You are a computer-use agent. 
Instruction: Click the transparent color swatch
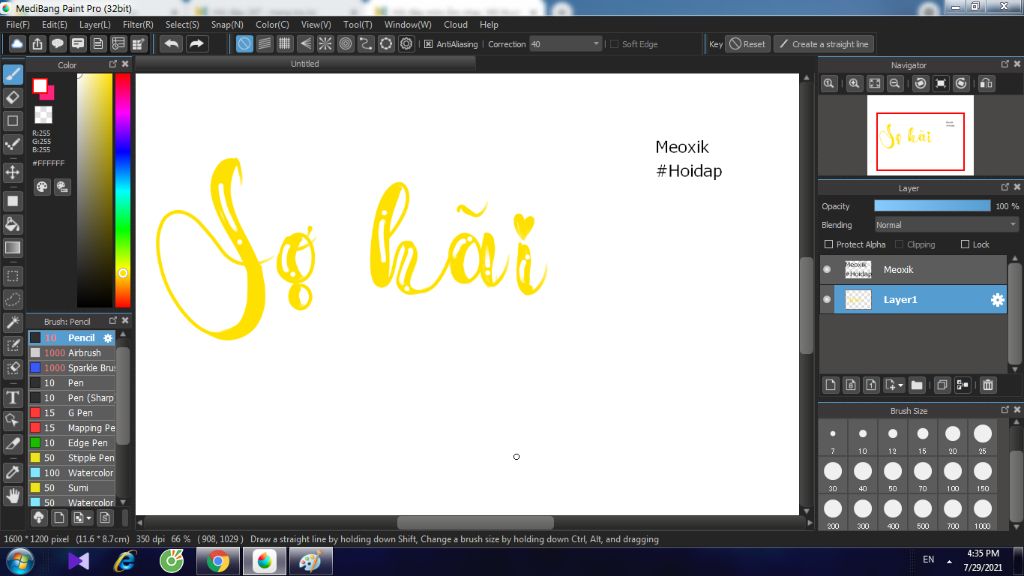pyautogui.click(x=43, y=115)
